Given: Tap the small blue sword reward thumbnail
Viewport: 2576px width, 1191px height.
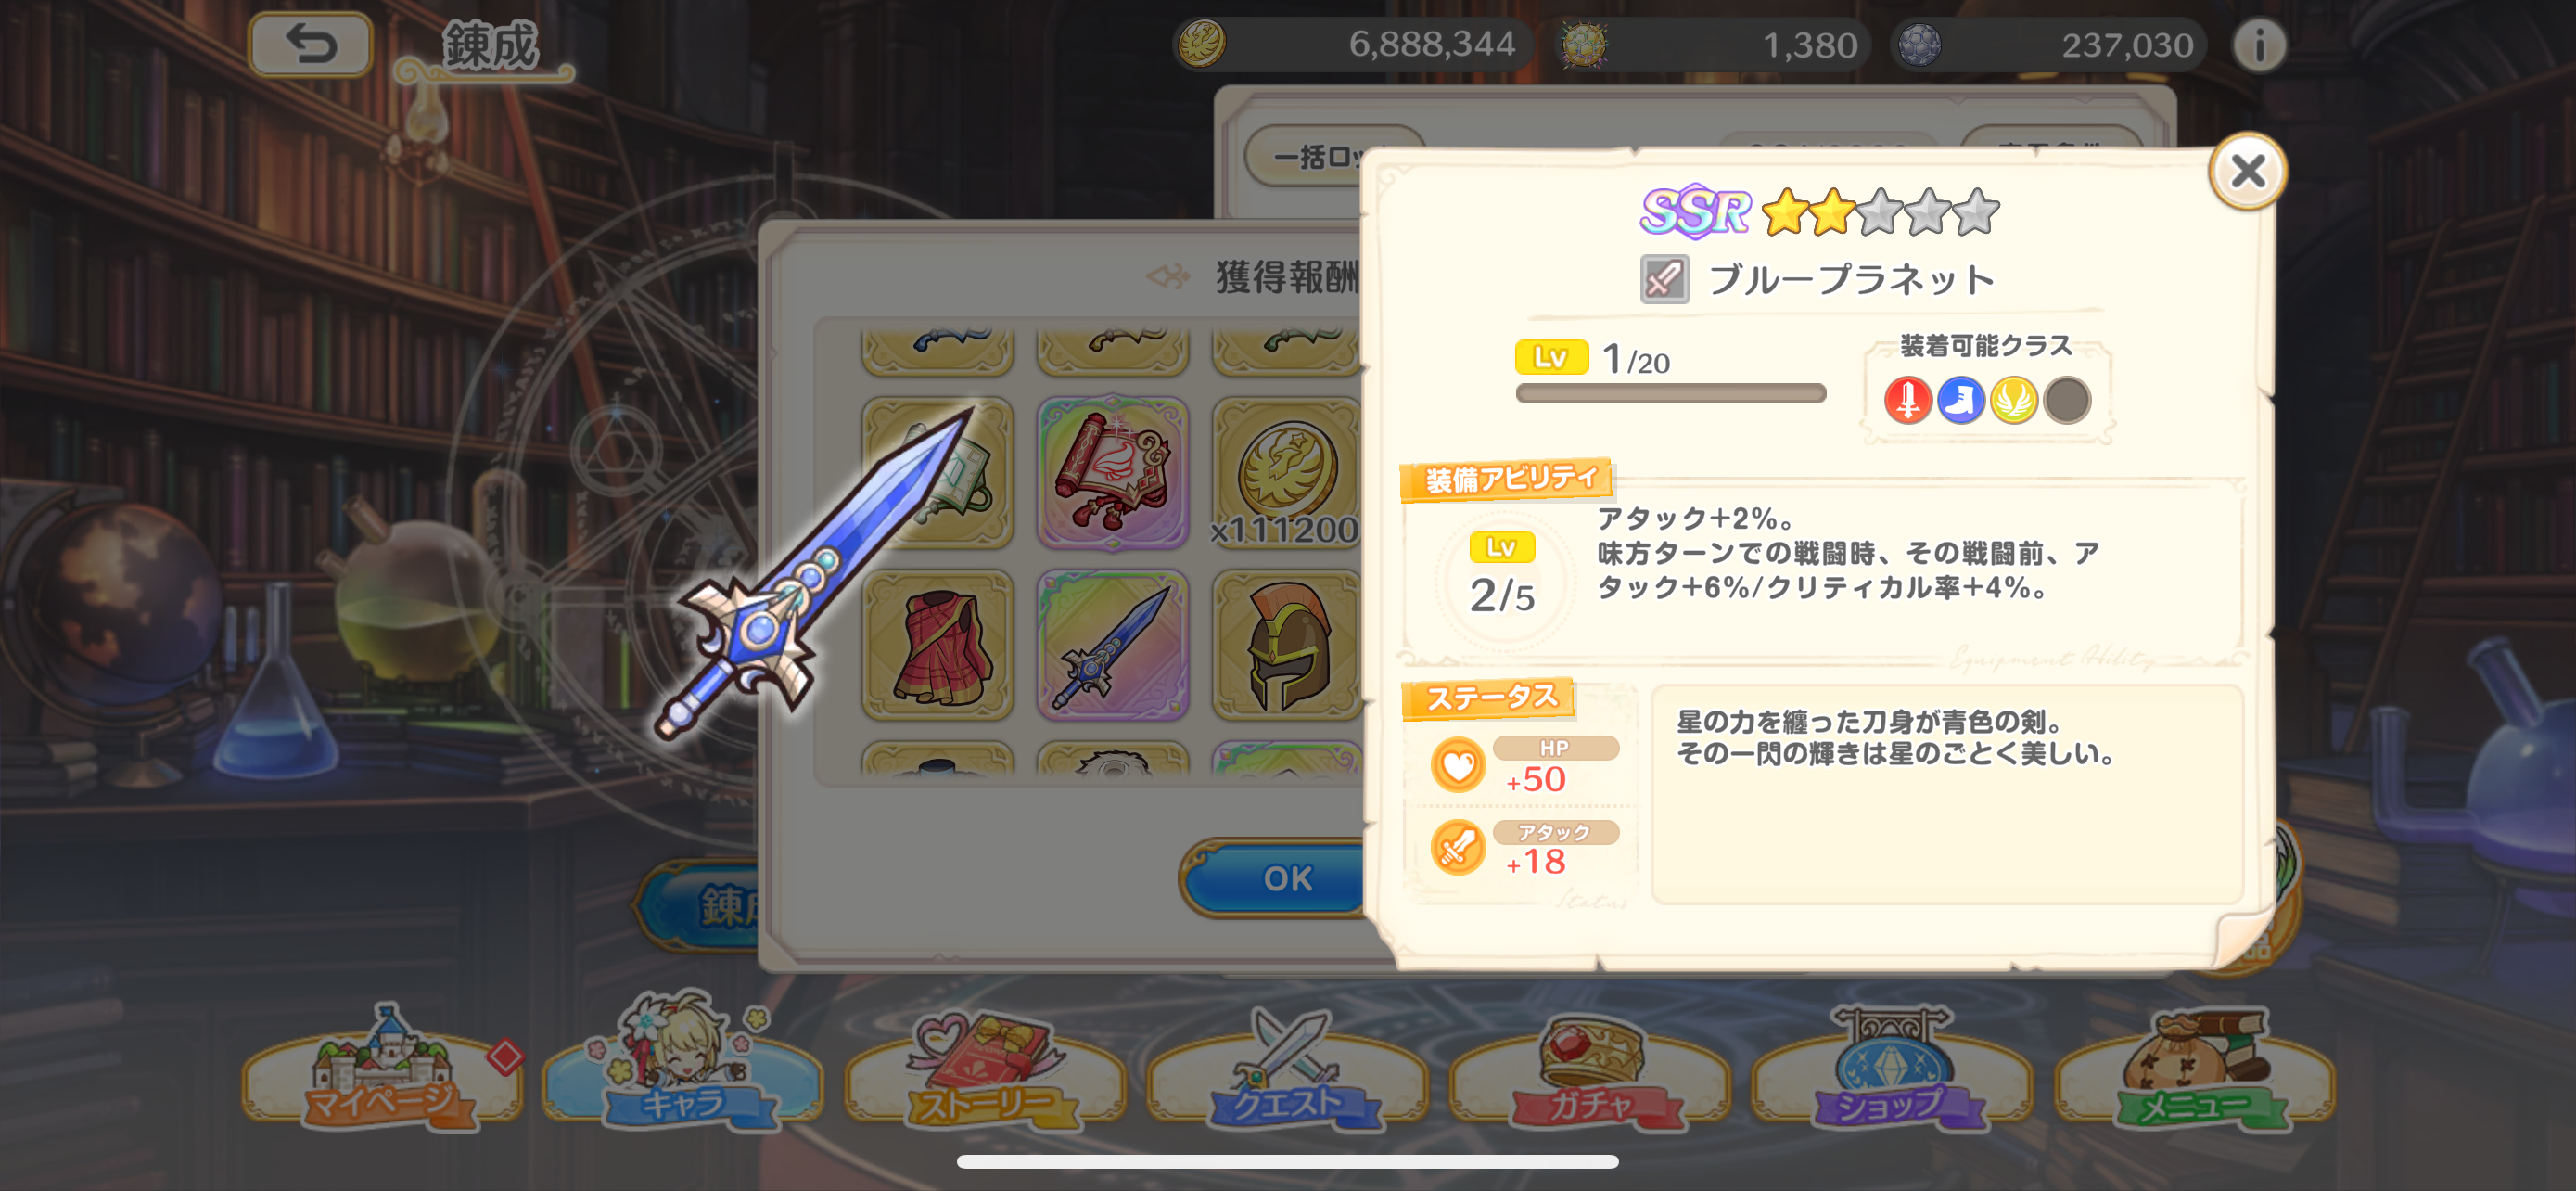Looking at the screenshot, I should [1112, 645].
